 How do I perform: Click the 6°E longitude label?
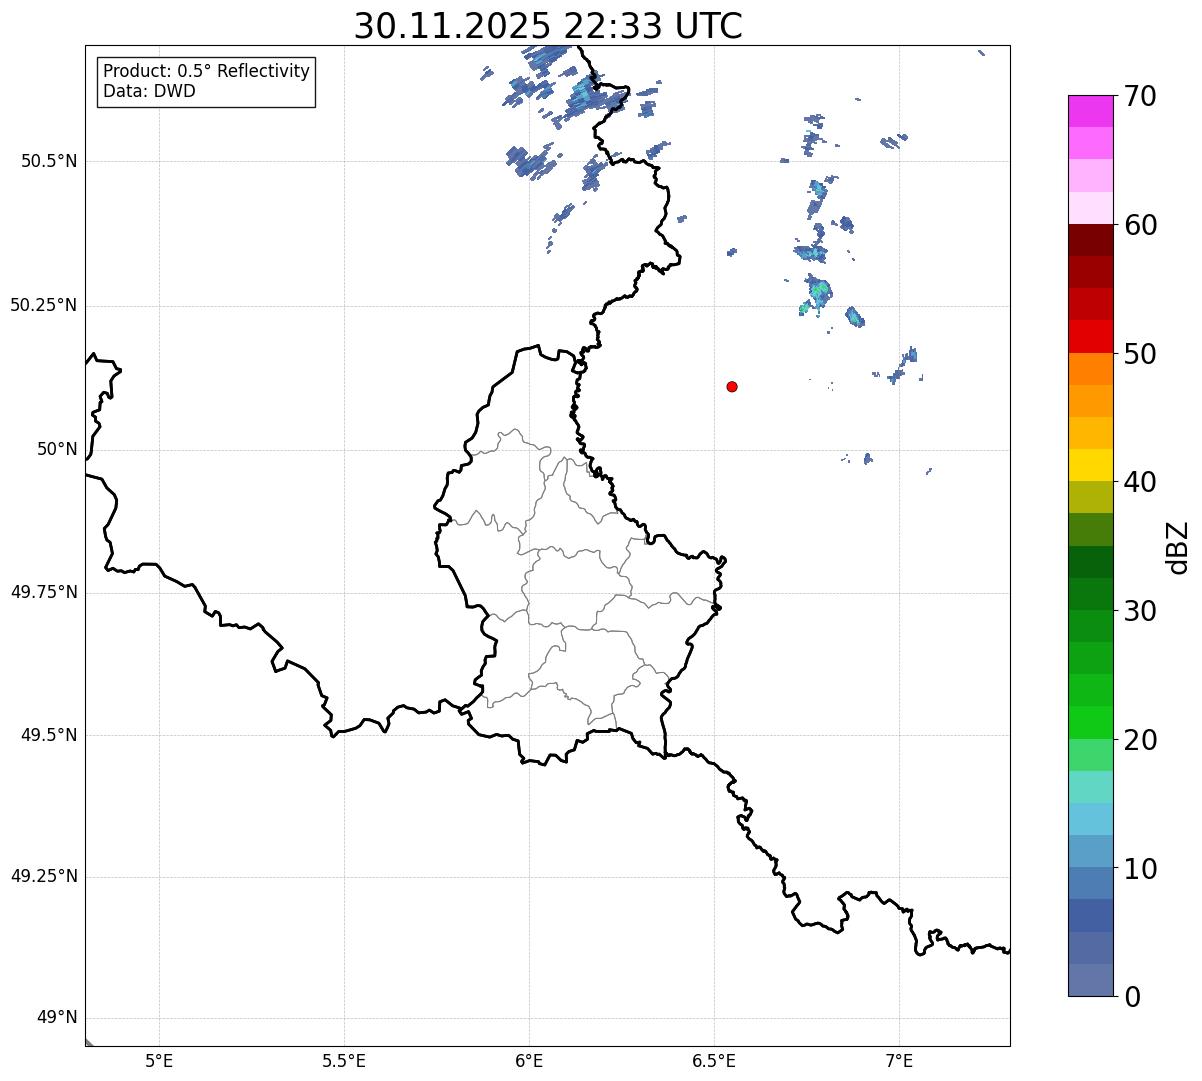529,1061
